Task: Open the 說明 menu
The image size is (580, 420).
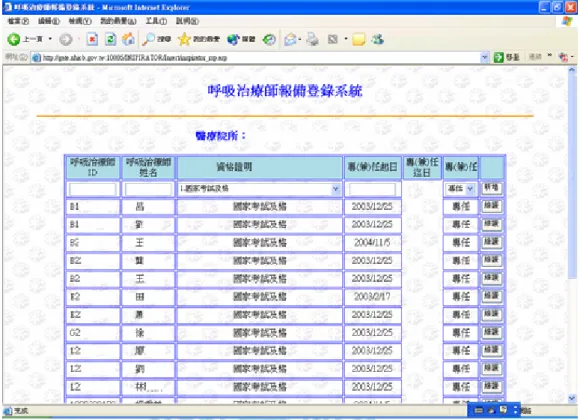Action: [187, 21]
